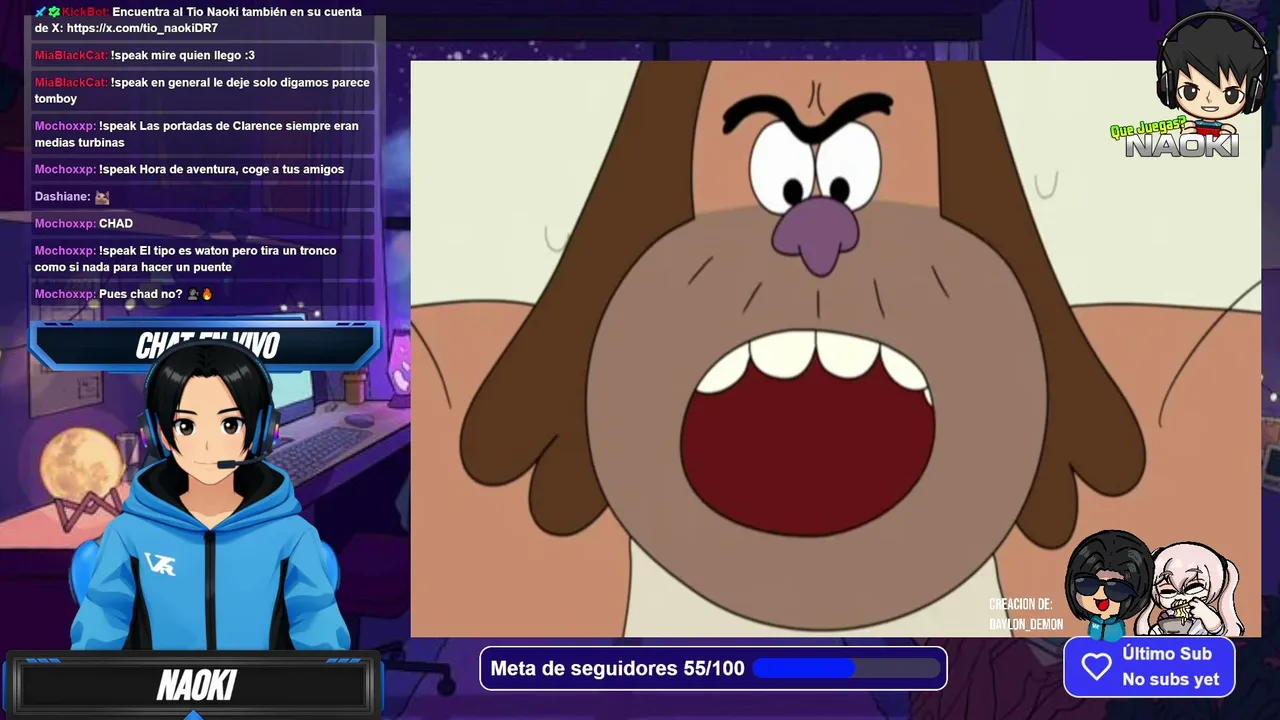Screen dimensions: 1280x720
Task: Click Mochoxxp's name on the 'Hora de aventura' message
Action: pos(65,169)
